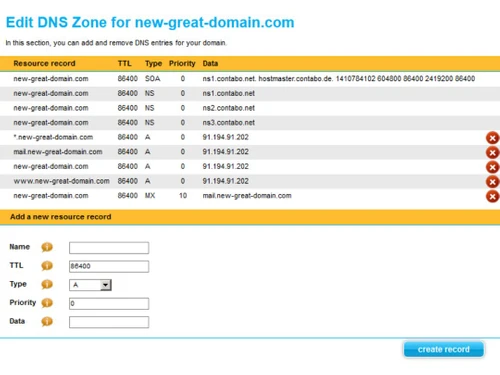Viewport: 500px width, 375px height.
Task: Click the Type column header
Action: [x=153, y=63]
